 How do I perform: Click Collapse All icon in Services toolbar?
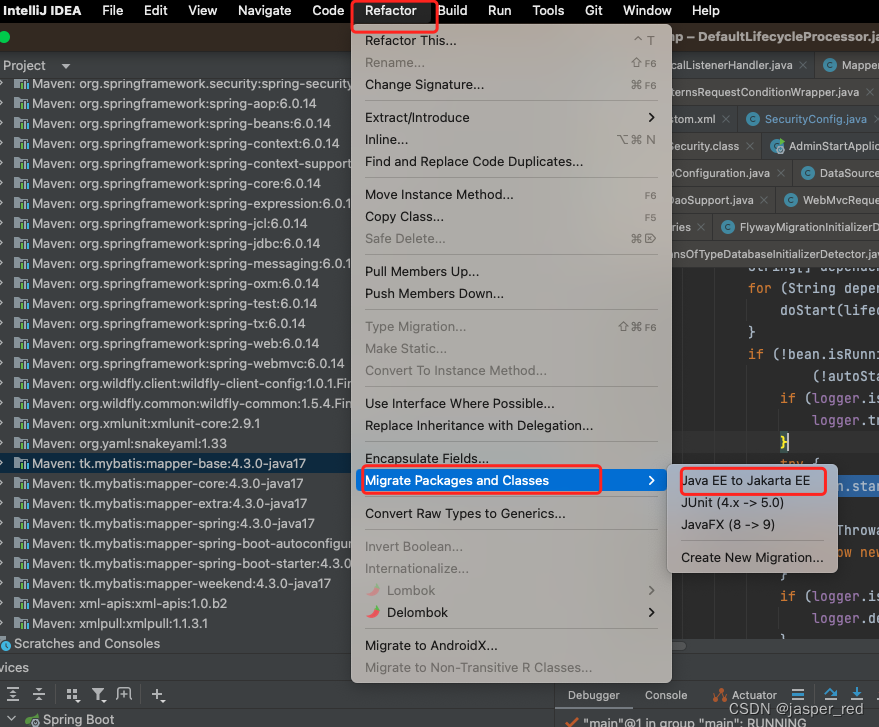39,694
